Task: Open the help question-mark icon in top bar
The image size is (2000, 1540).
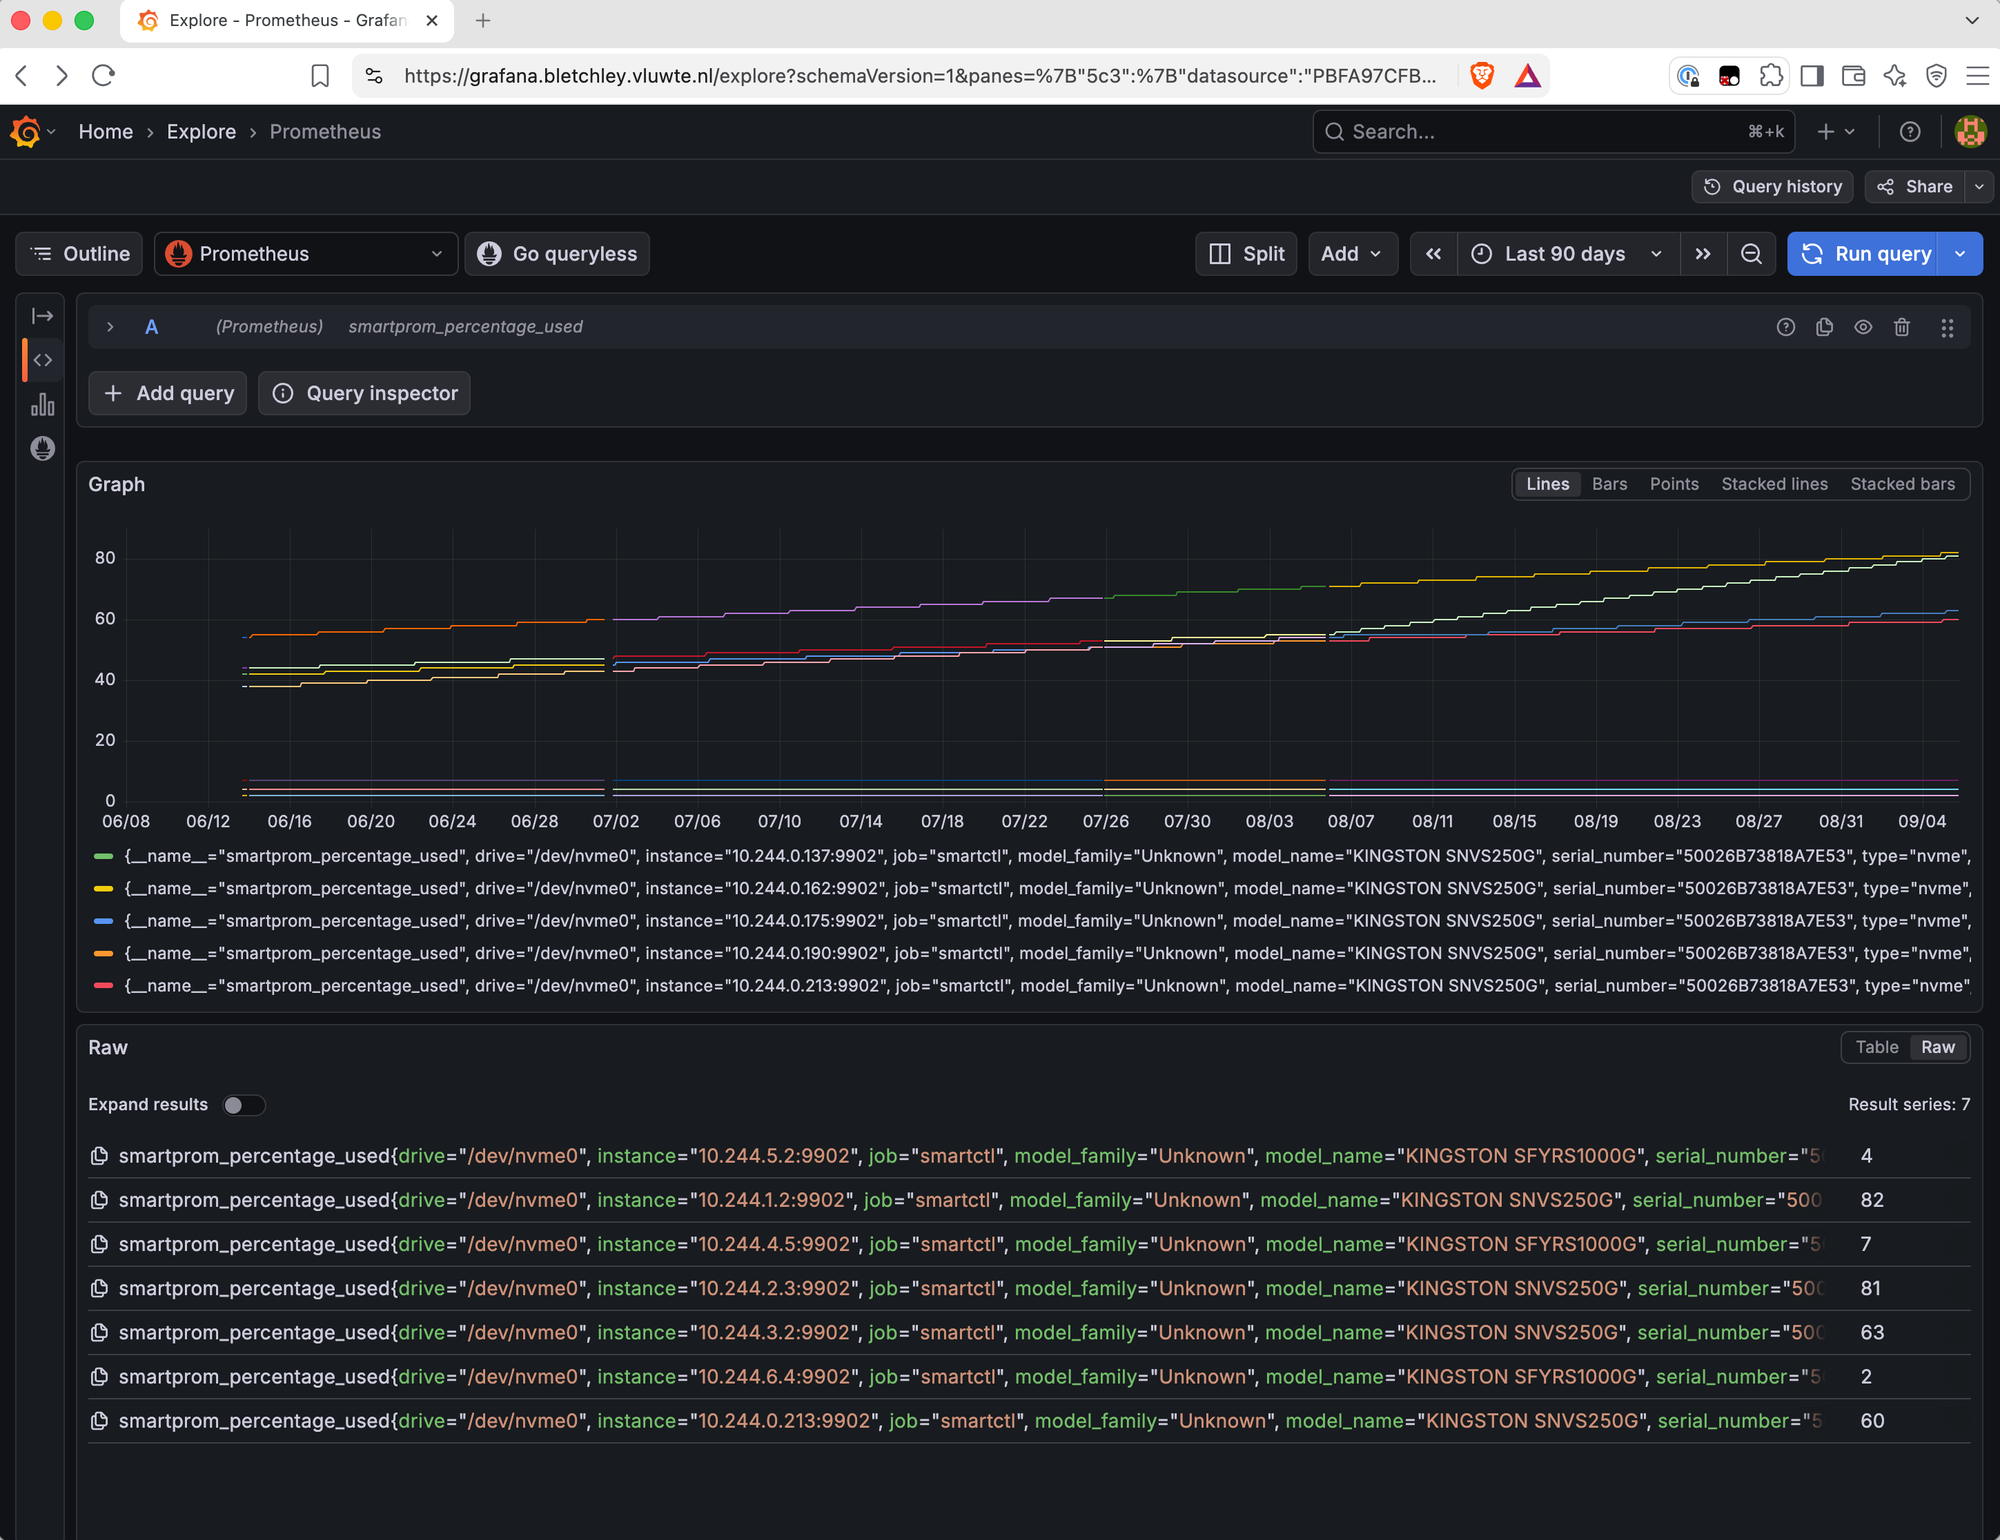Action: 1910,132
